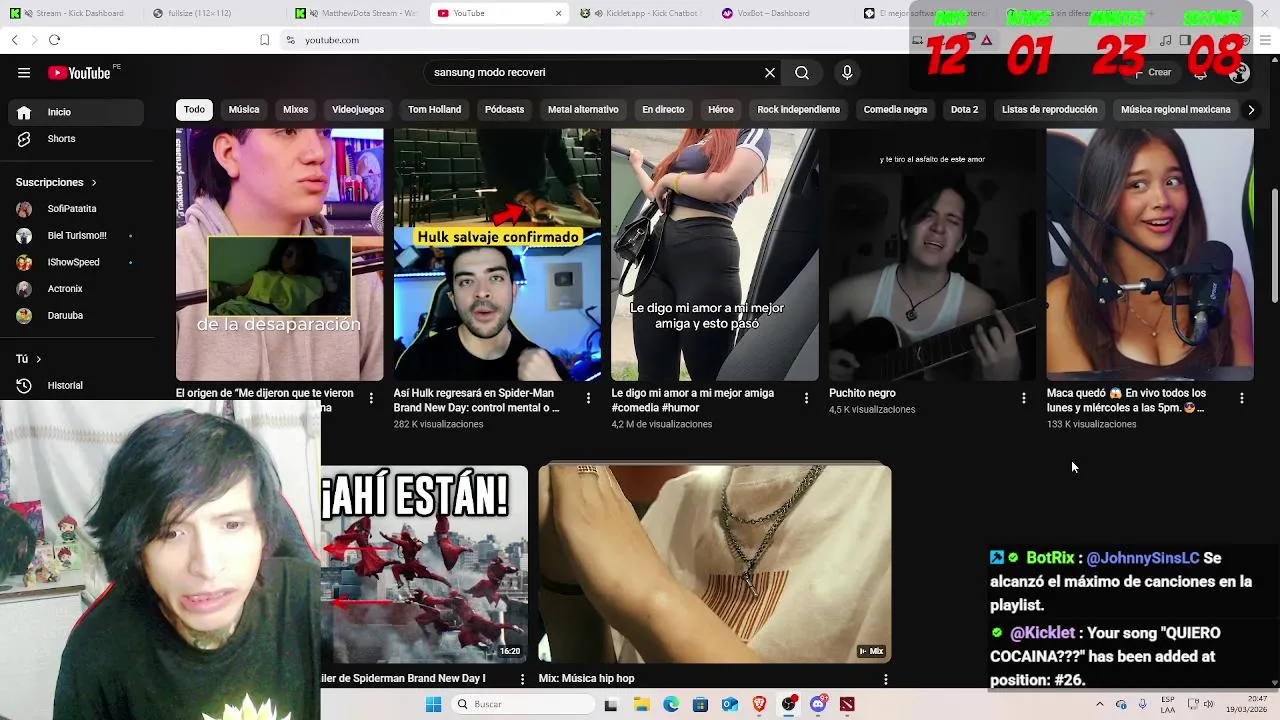Start voice search with the microphone icon
This screenshot has width=1280, height=720.
pyautogui.click(x=847, y=72)
